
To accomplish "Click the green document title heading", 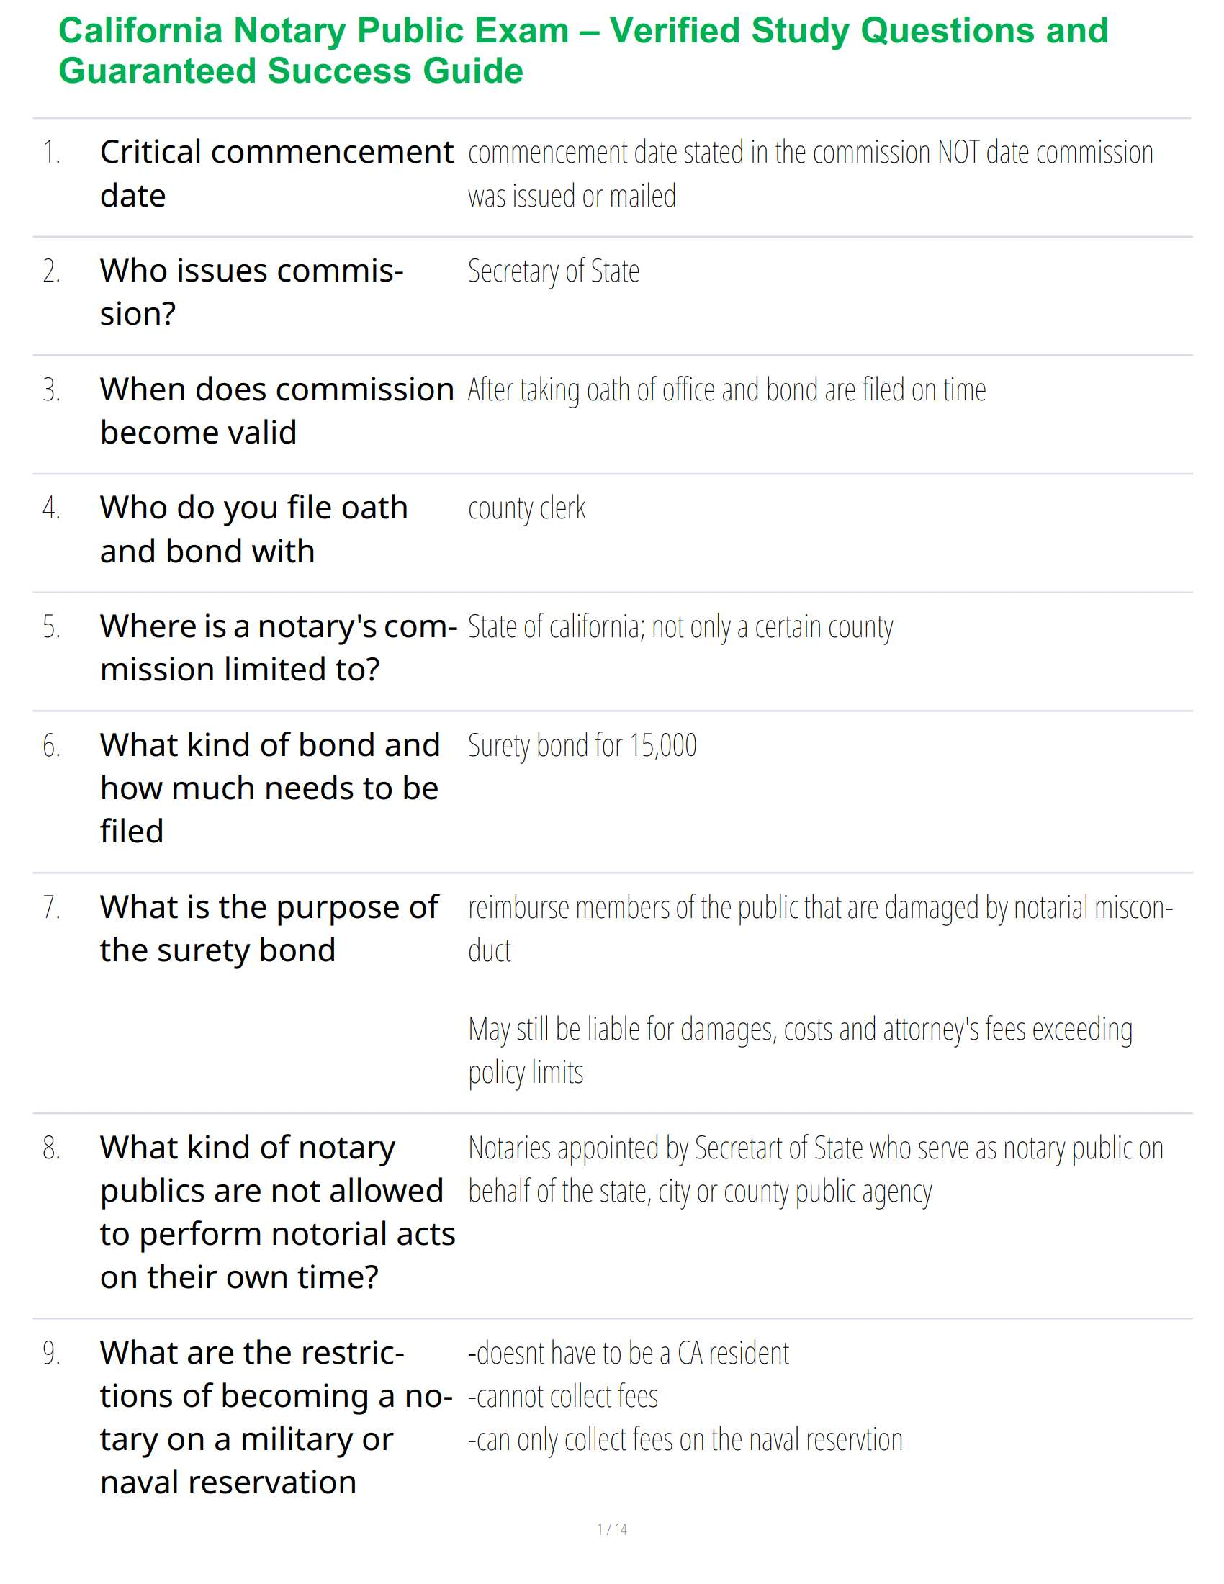I will (x=583, y=51).
